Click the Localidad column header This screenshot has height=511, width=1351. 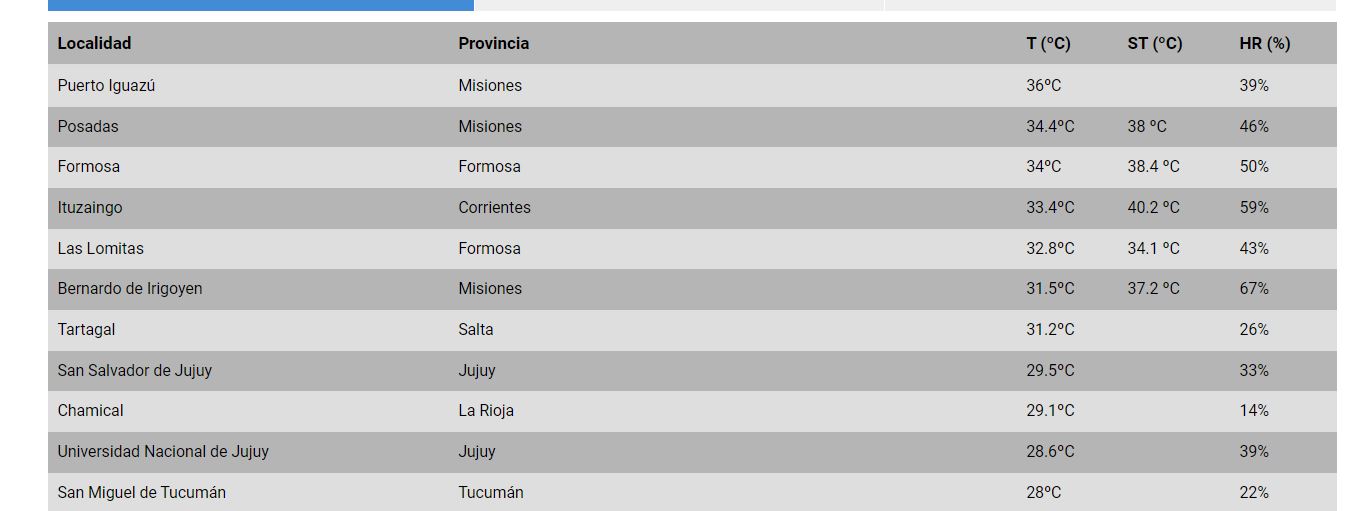point(94,44)
